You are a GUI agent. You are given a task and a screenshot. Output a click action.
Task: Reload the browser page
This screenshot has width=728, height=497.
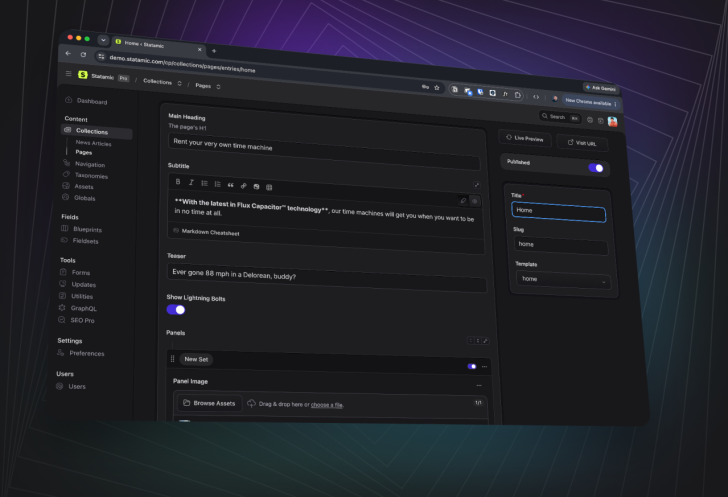[x=83, y=54]
